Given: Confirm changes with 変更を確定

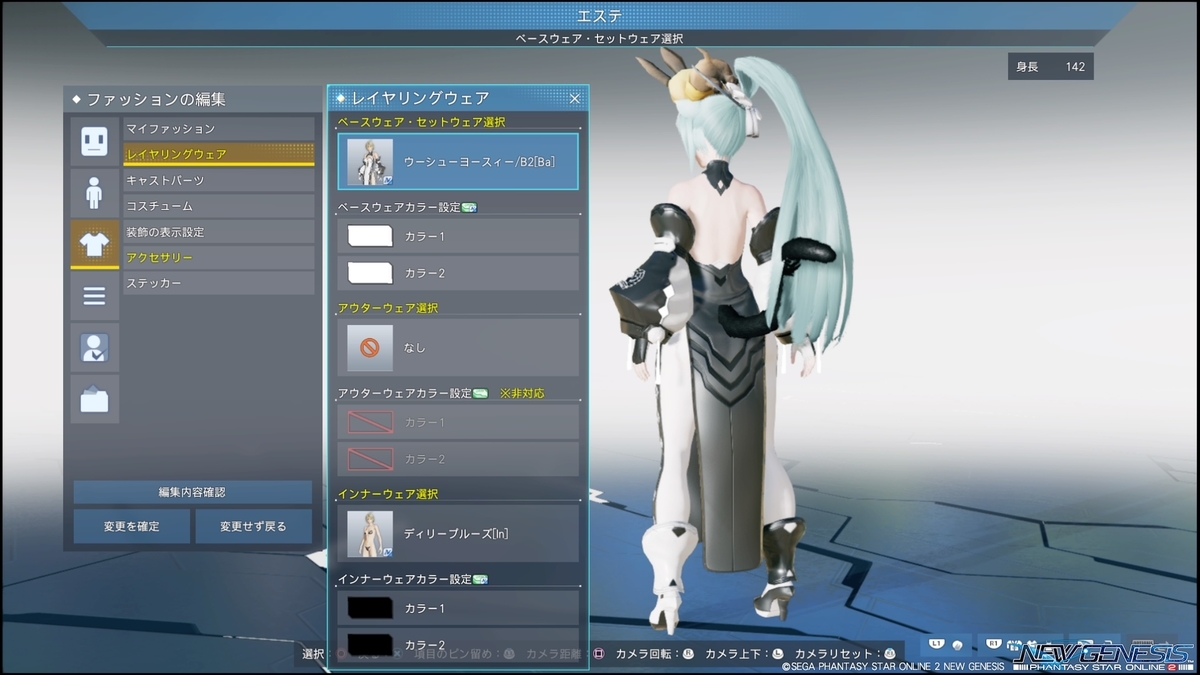Looking at the screenshot, I should (x=132, y=526).
